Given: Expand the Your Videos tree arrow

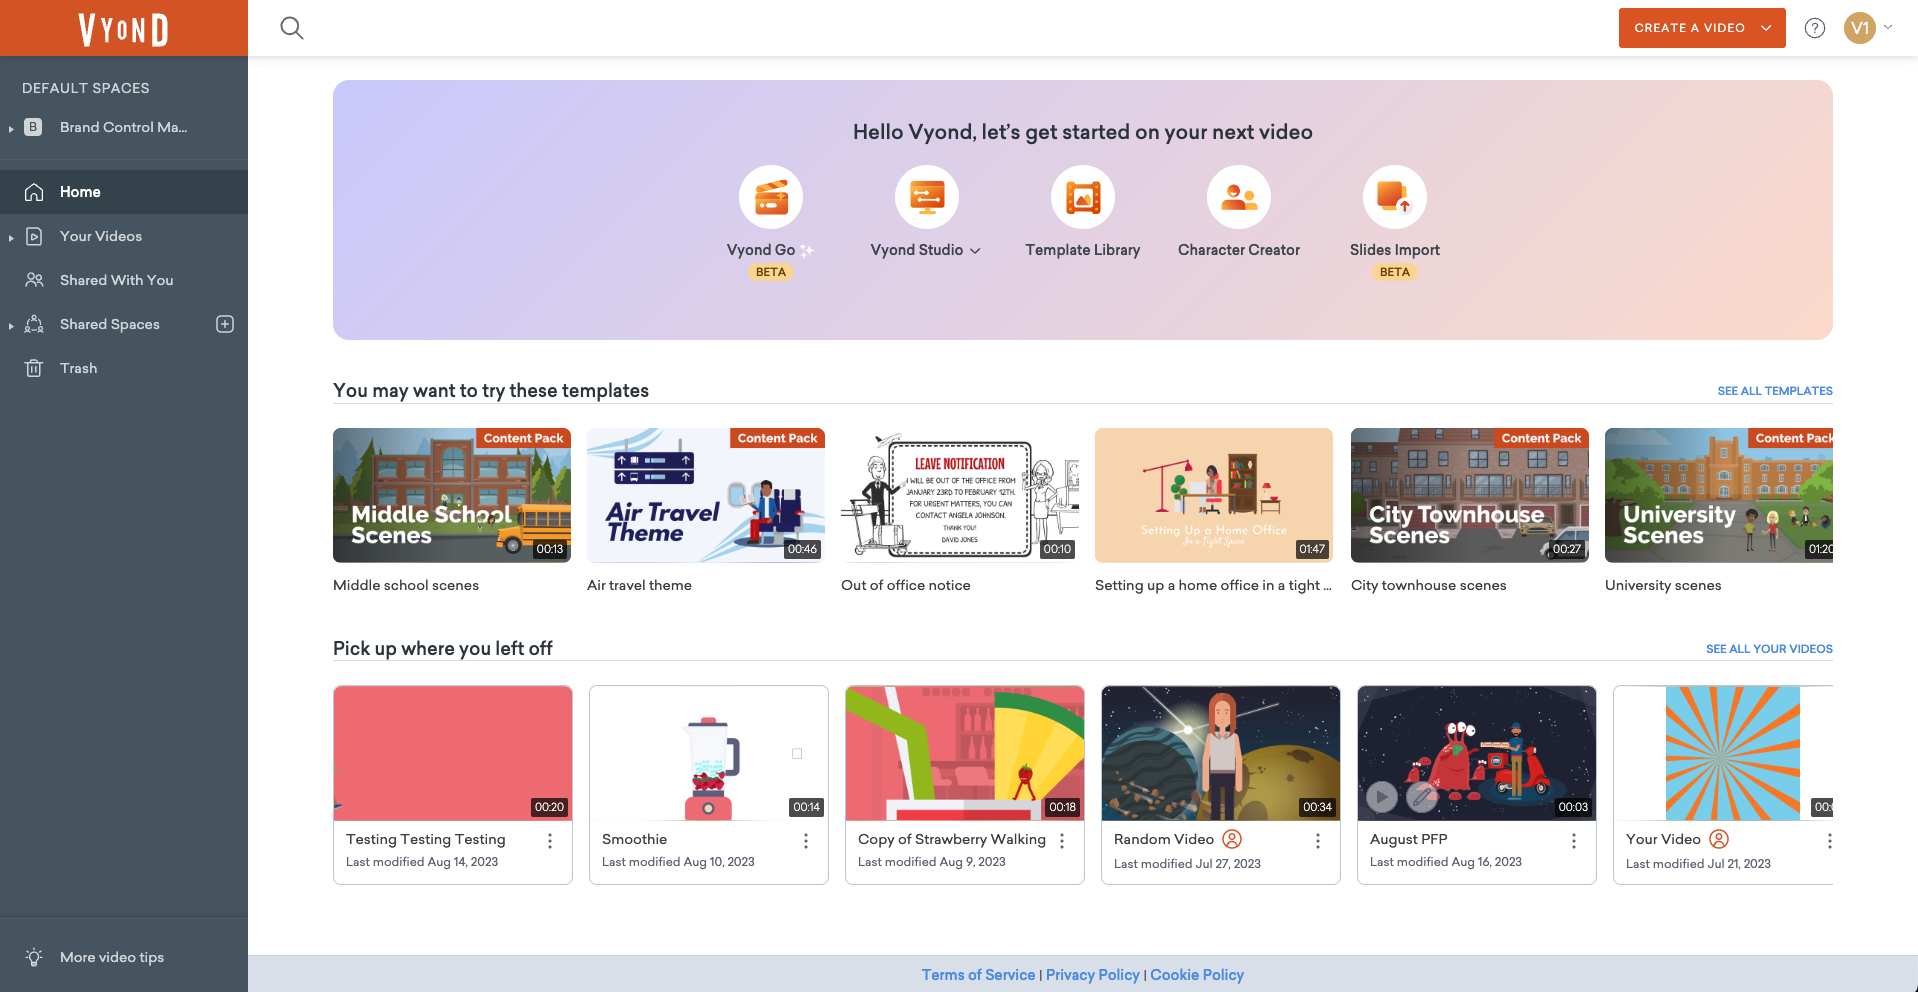Looking at the screenshot, I should click(11, 237).
